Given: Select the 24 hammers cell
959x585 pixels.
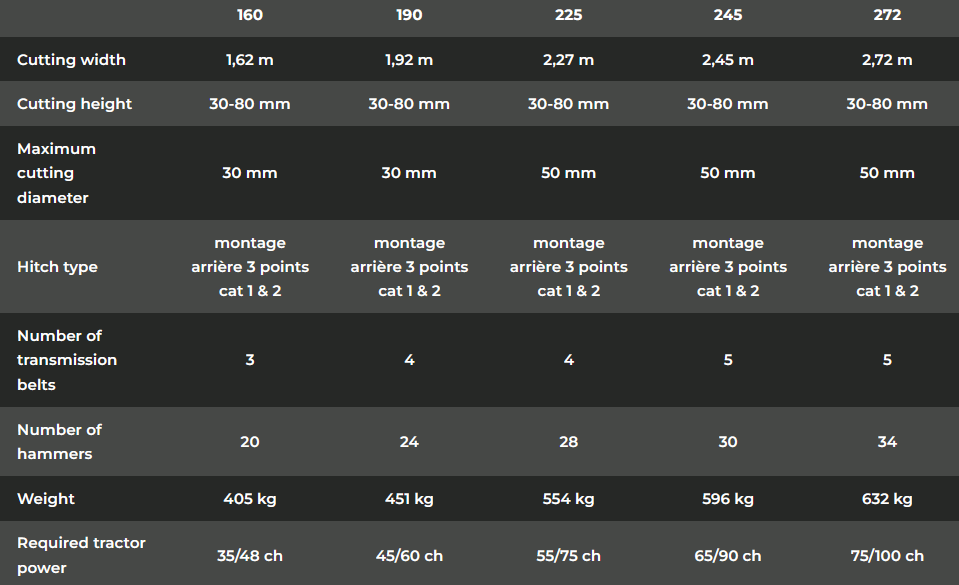Looking at the screenshot, I should click(x=409, y=442).
